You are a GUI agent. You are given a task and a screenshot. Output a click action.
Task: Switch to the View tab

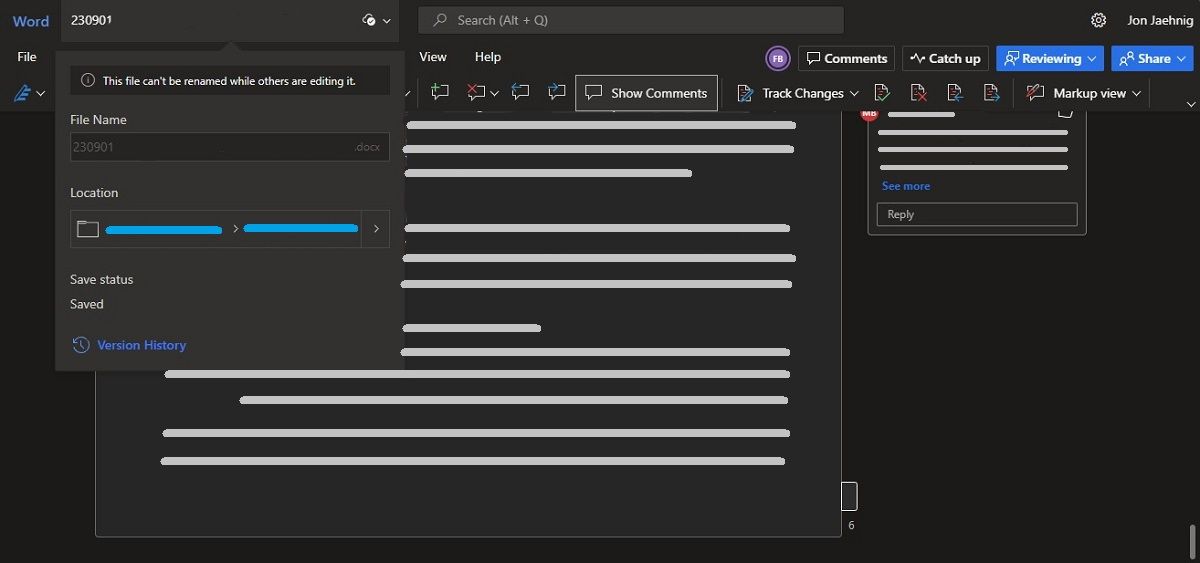433,57
